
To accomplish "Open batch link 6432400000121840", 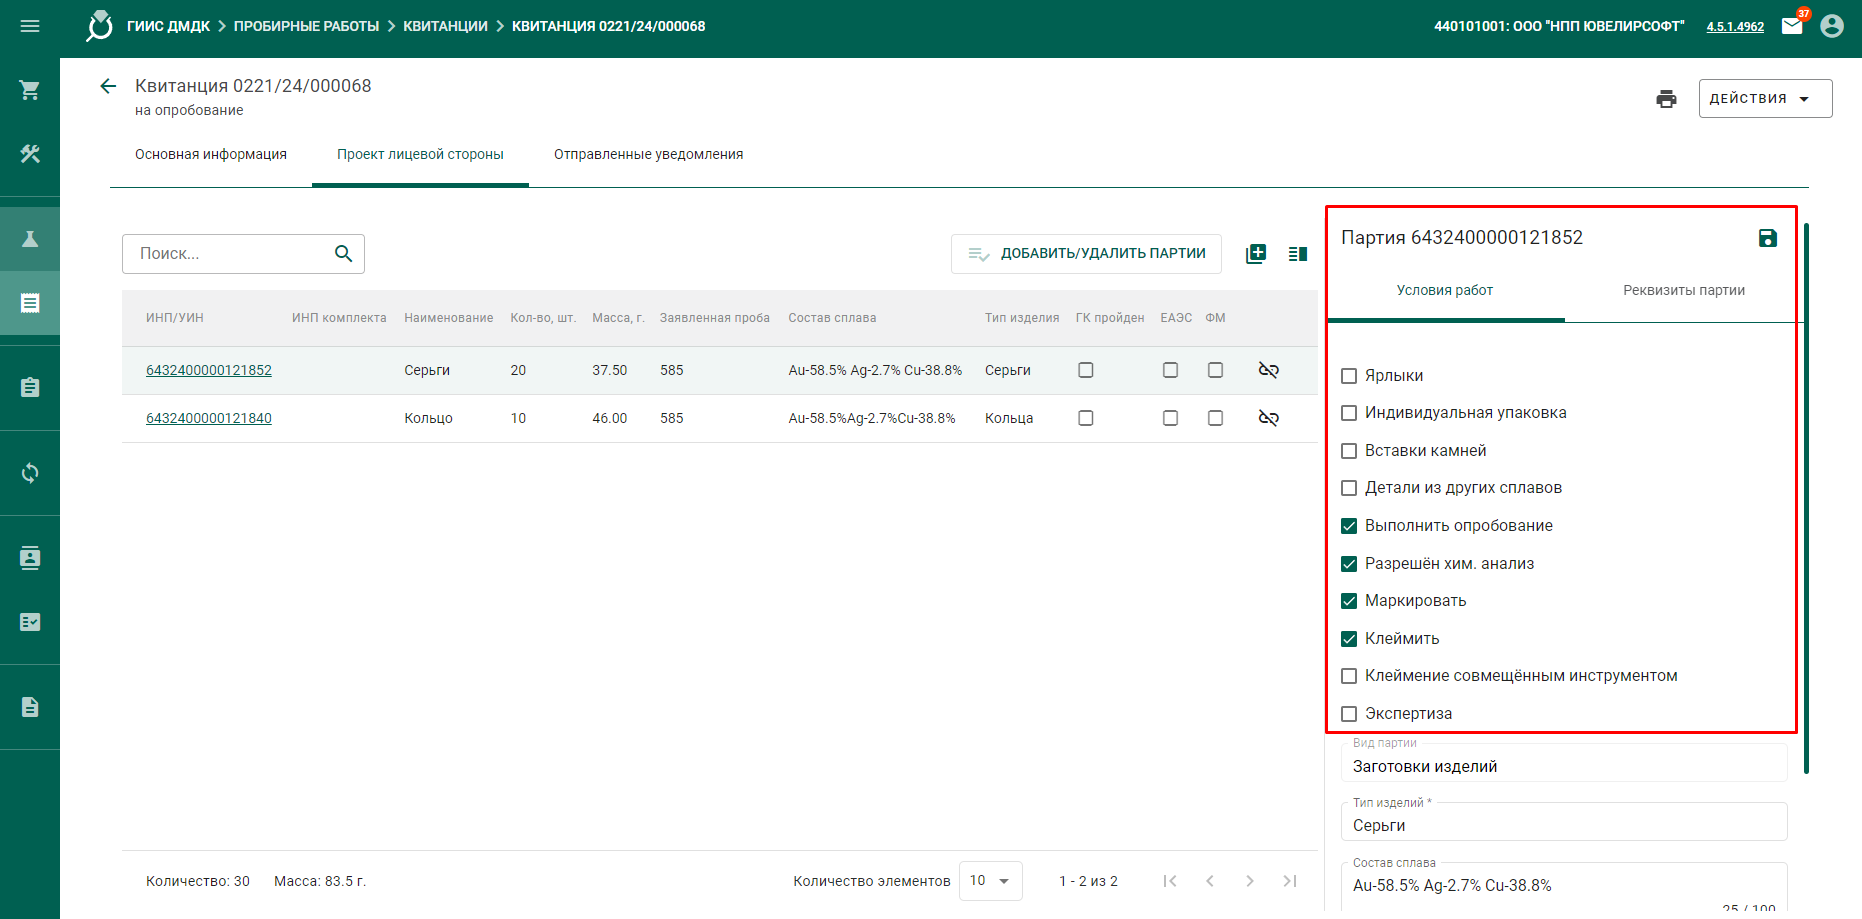I will [209, 418].
